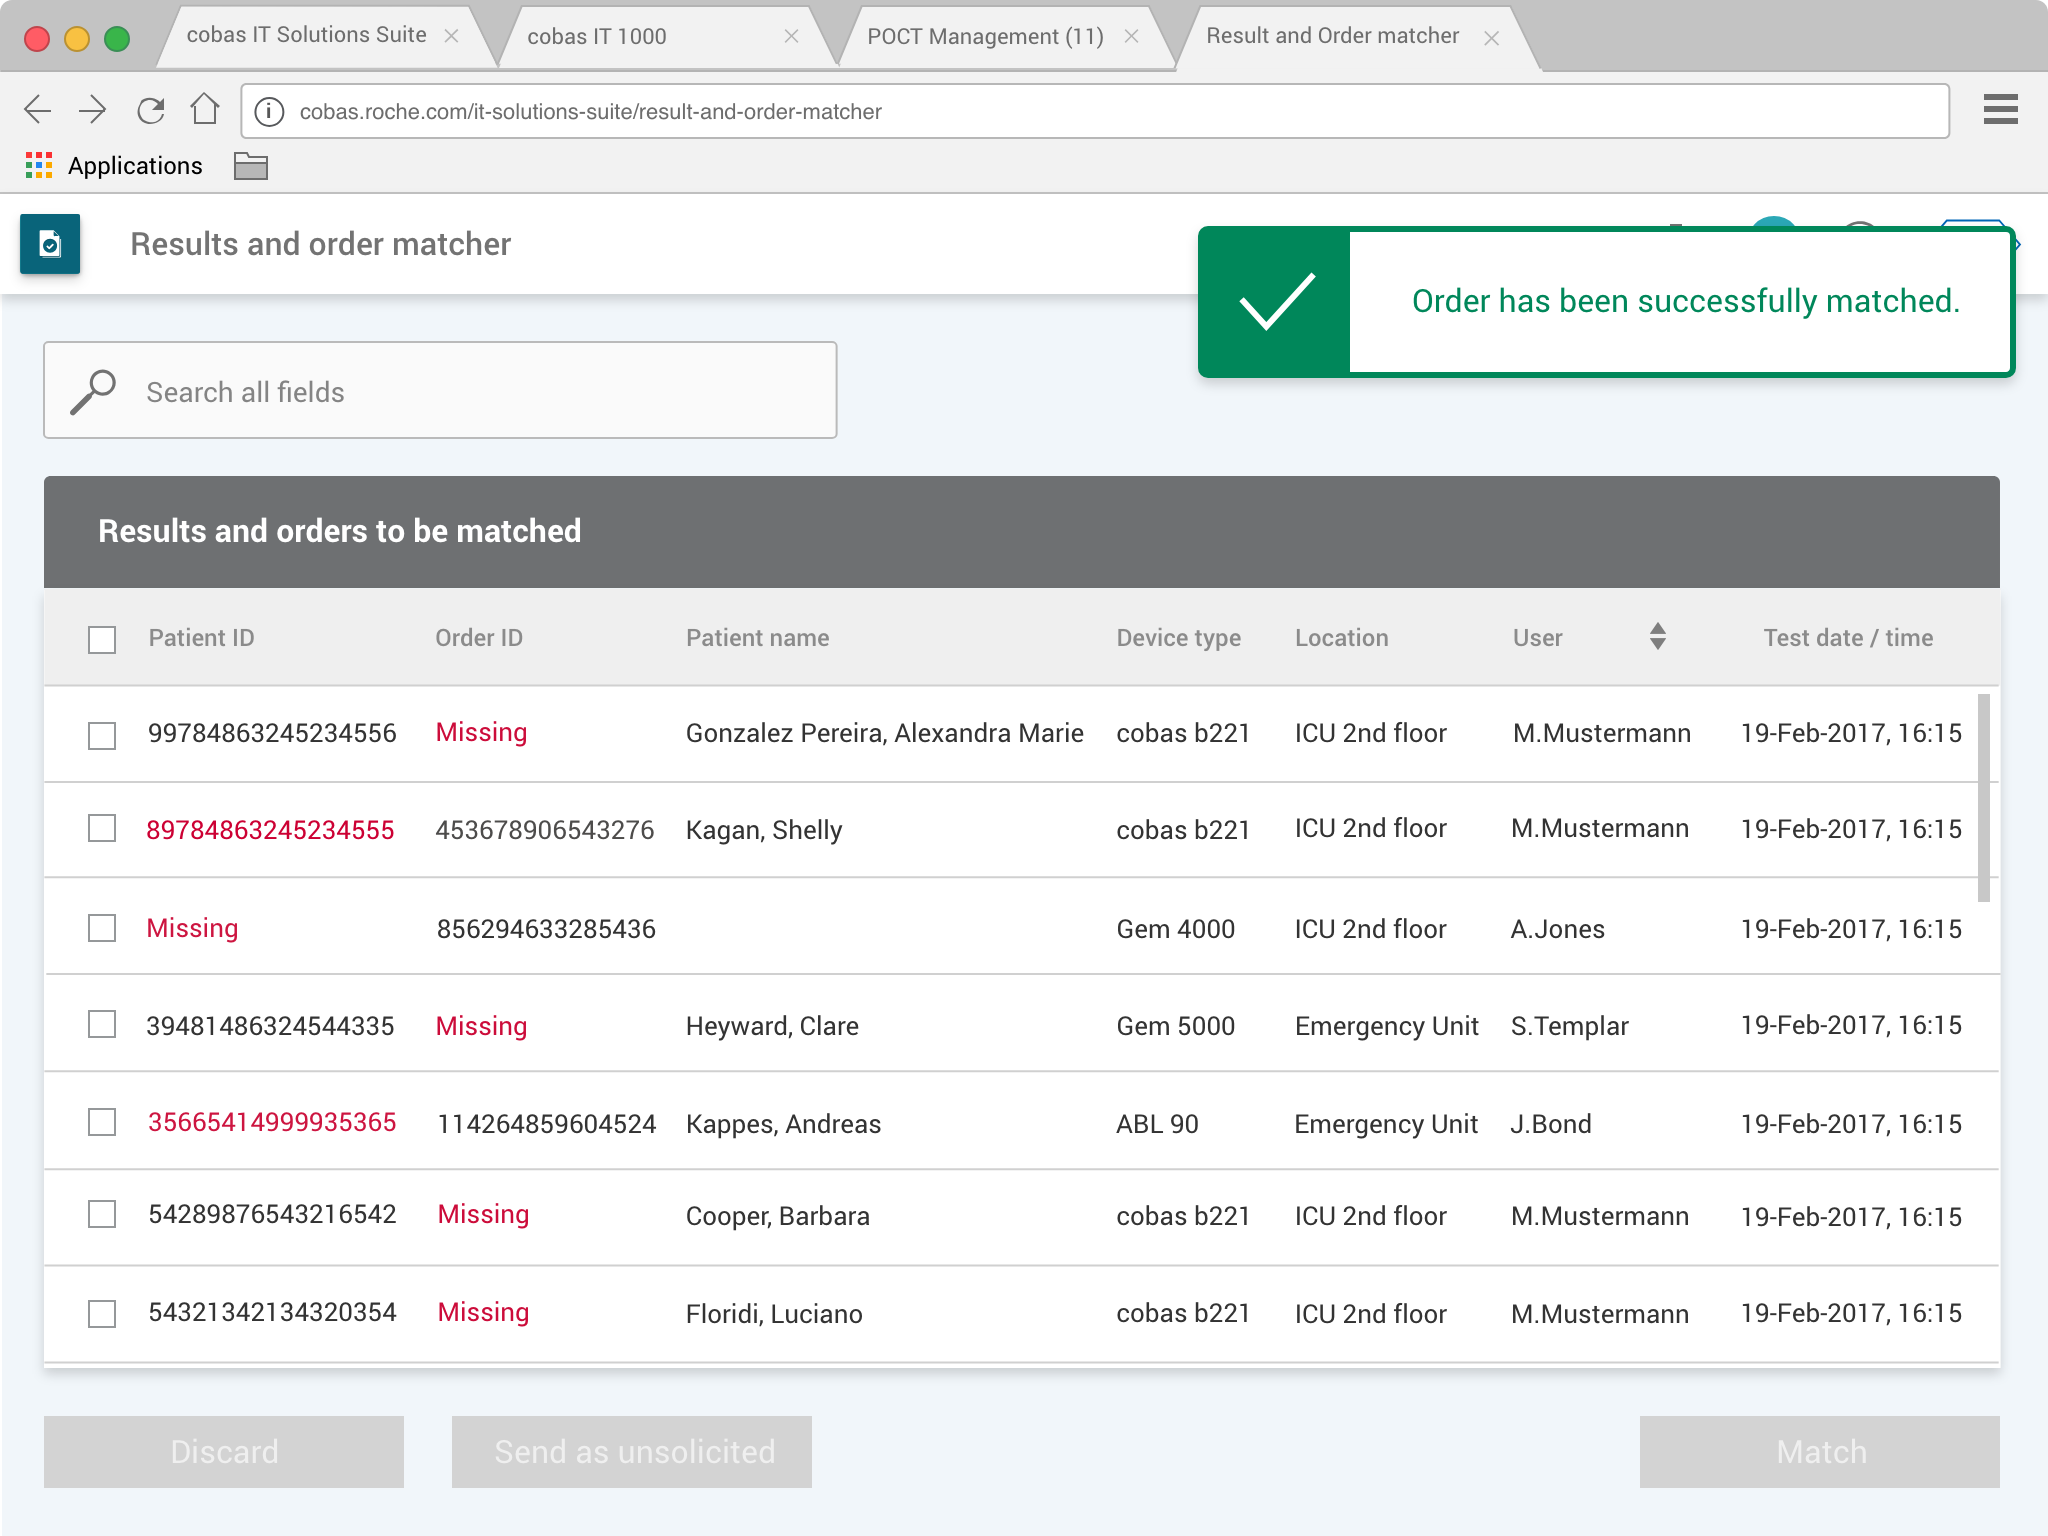Click the Results and order matcher app icon
Screen dimensions: 2048x1536
coord(50,244)
